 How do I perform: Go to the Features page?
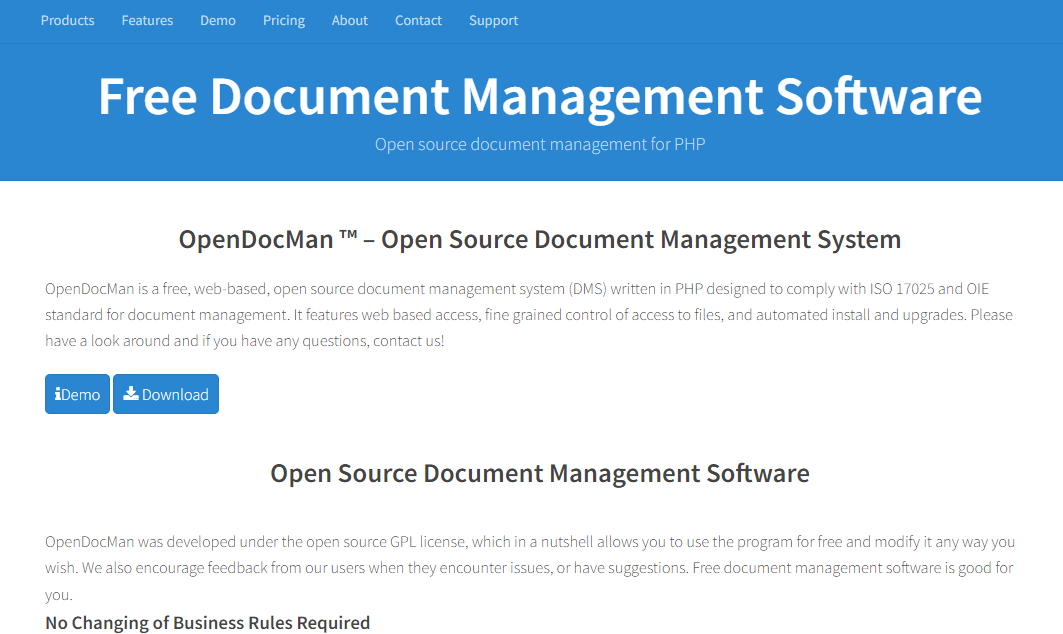[x=147, y=20]
